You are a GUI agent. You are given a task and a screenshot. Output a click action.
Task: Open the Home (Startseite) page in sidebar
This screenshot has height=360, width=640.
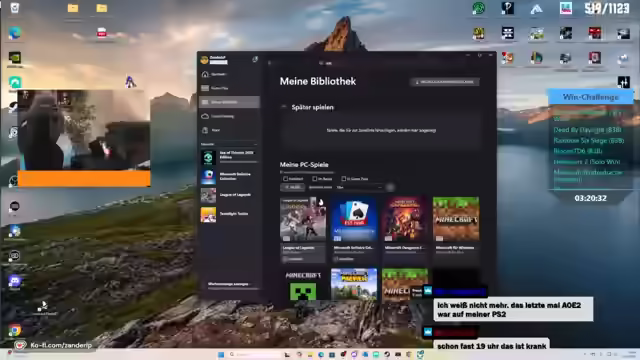[229, 74]
